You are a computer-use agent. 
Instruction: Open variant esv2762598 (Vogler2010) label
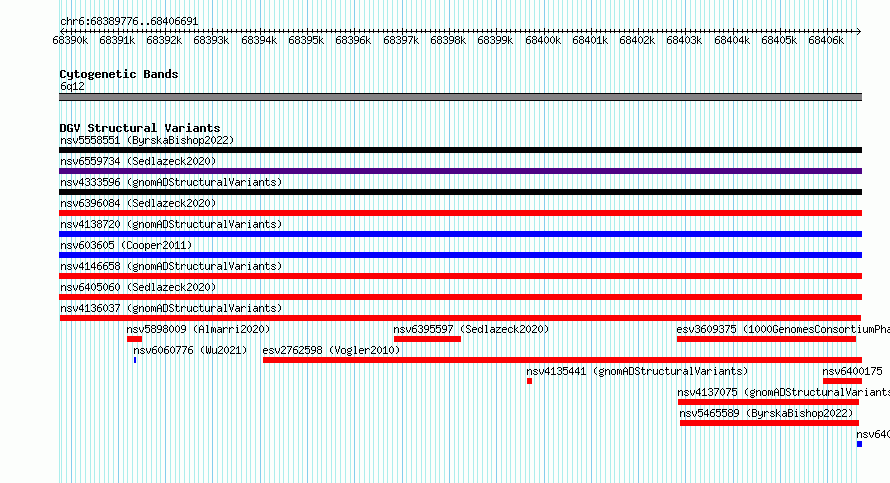click(x=331, y=350)
